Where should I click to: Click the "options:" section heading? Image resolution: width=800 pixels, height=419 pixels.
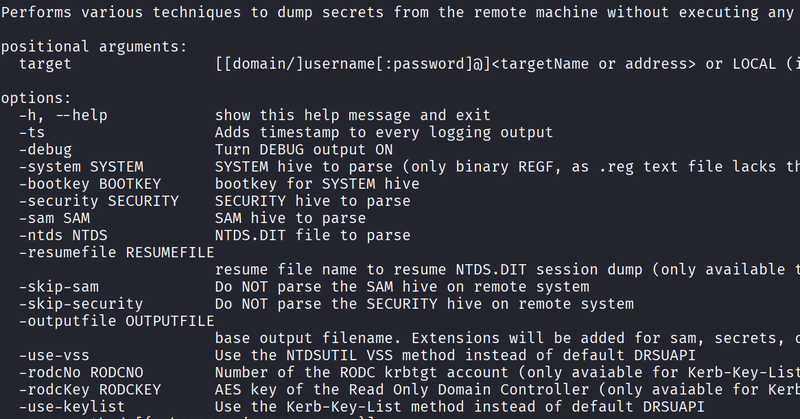tap(36, 98)
